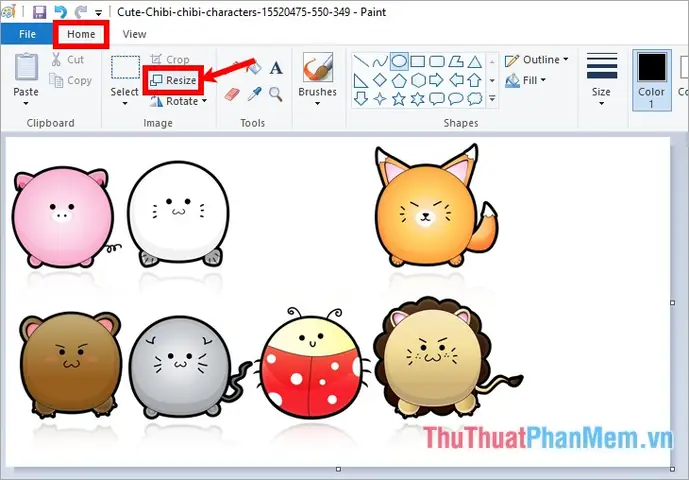Select the Magnifier tool

tap(276, 94)
